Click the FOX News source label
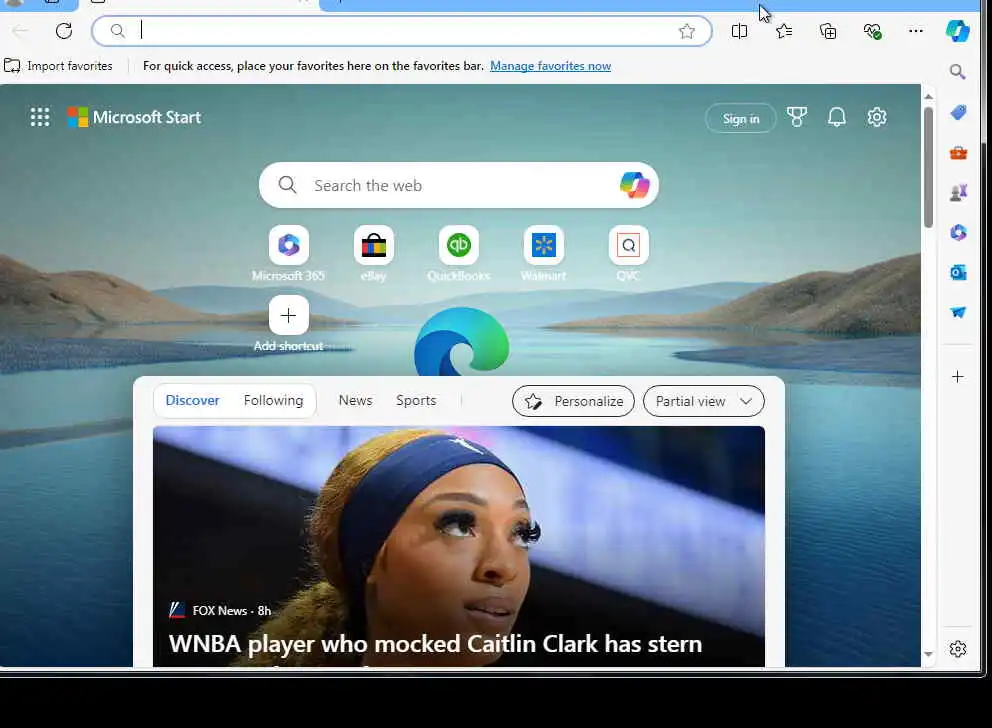Image resolution: width=992 pixels, height=728 pixels. click(220, 610)
